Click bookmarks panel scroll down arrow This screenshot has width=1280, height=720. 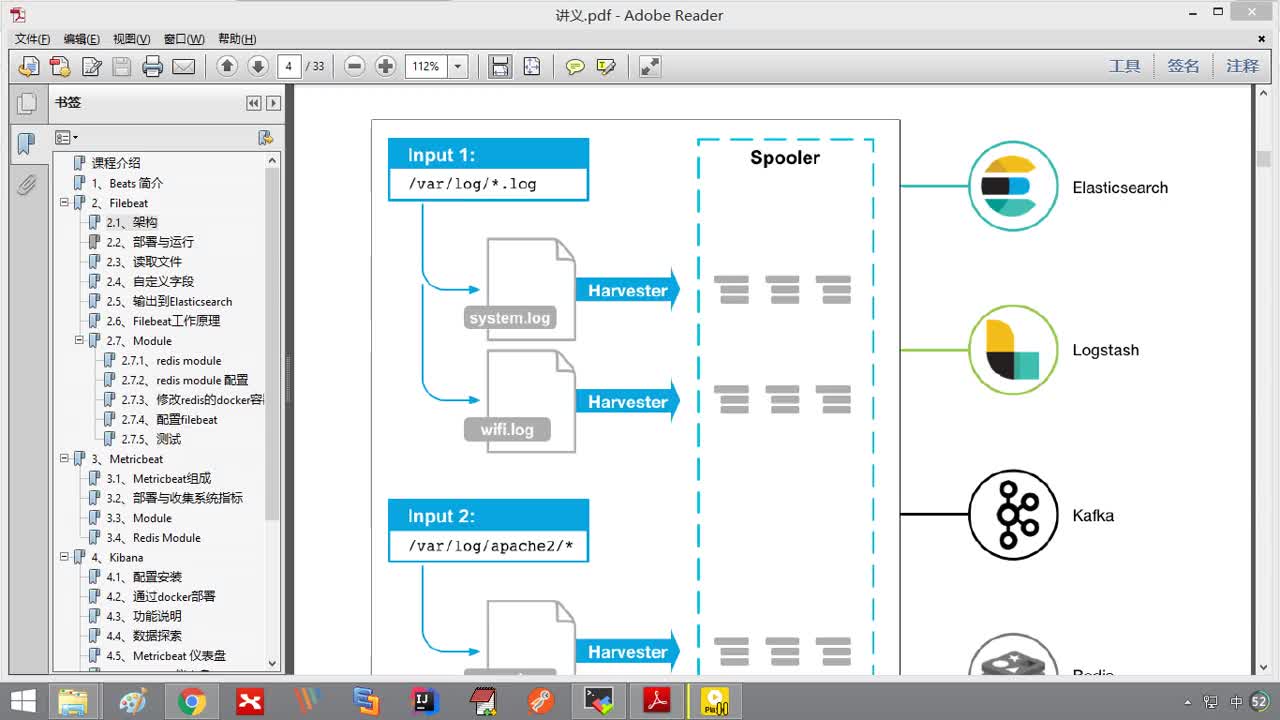pyautogui.click(x=273, y=663)
